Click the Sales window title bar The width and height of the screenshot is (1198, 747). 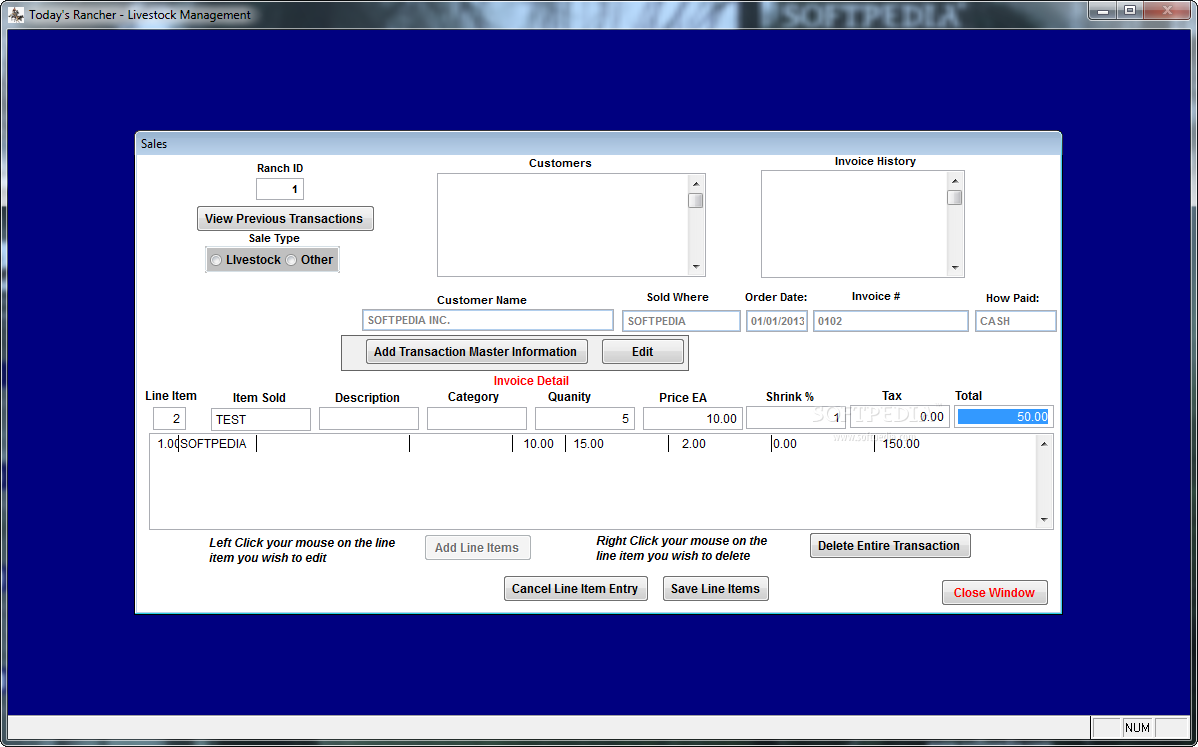(598, 144)
